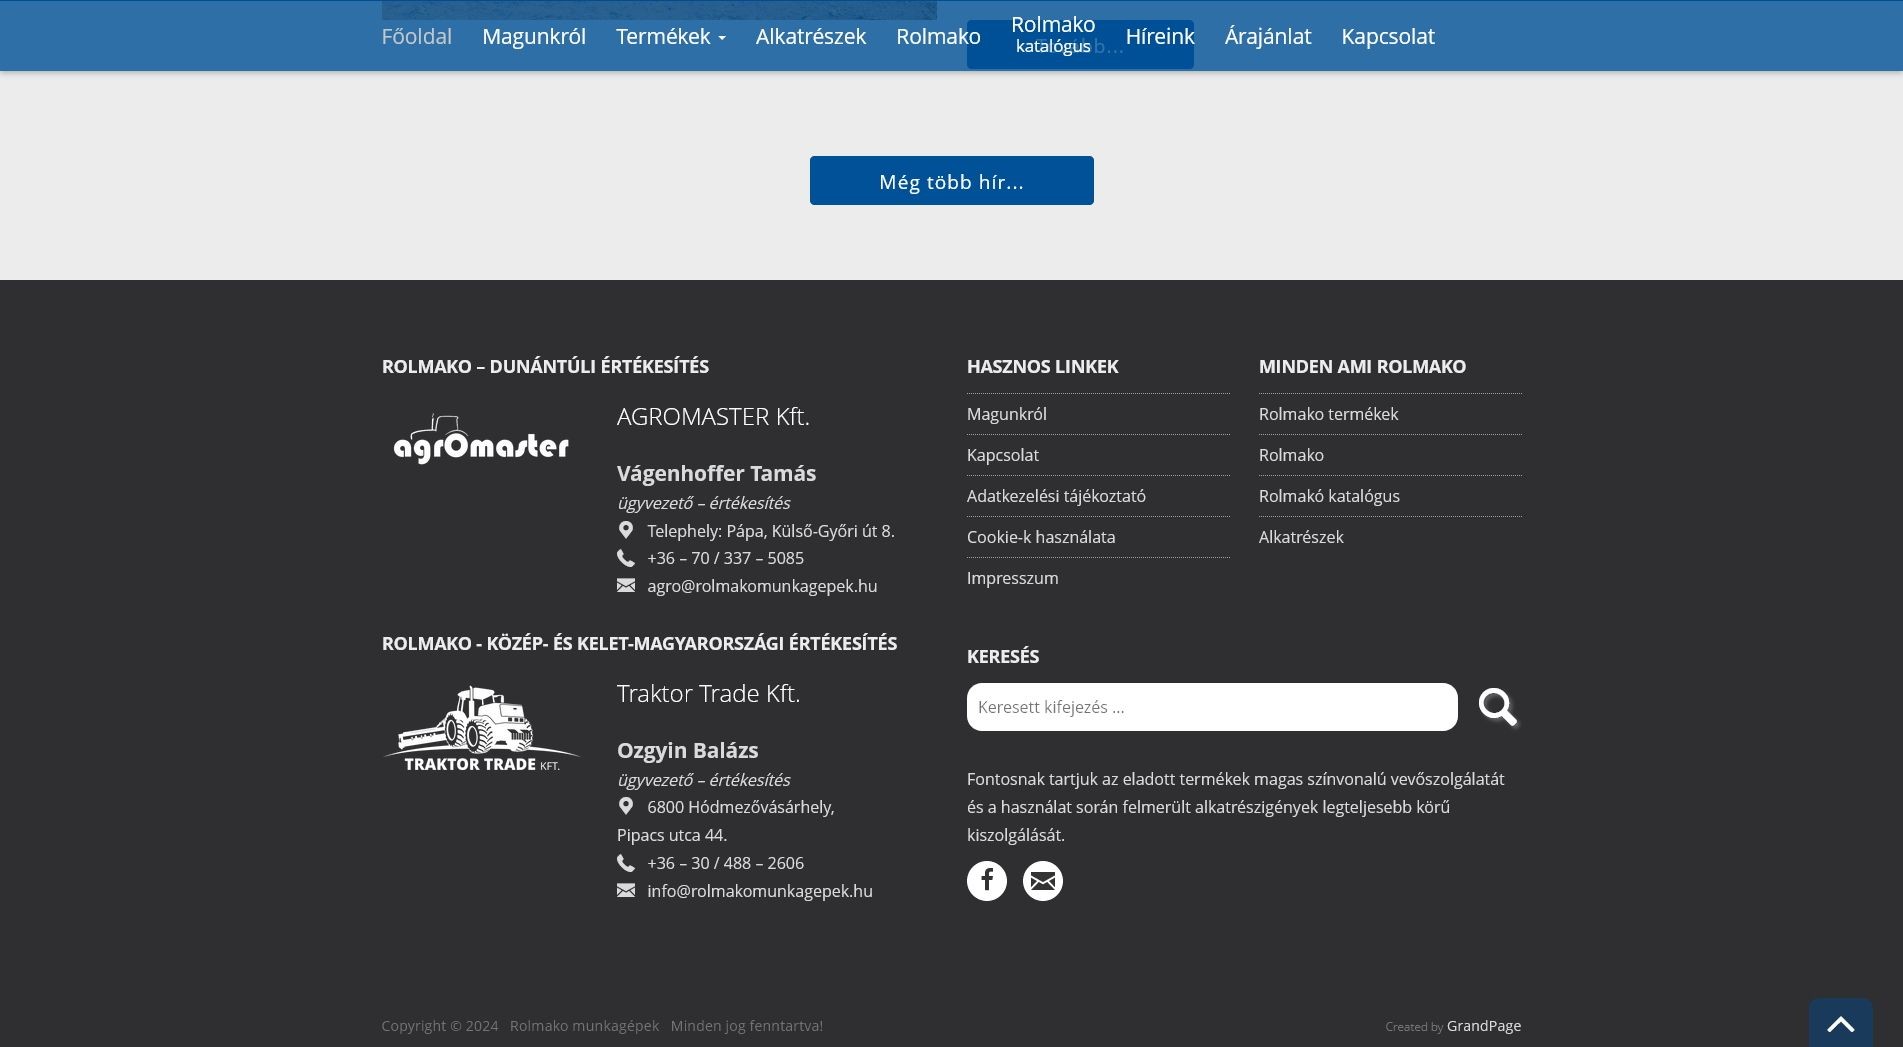This screenshot has height=1047, width=1903.
Task: Click the Traktor Trade Kft. logo
Action: click(x=481, y=728)
